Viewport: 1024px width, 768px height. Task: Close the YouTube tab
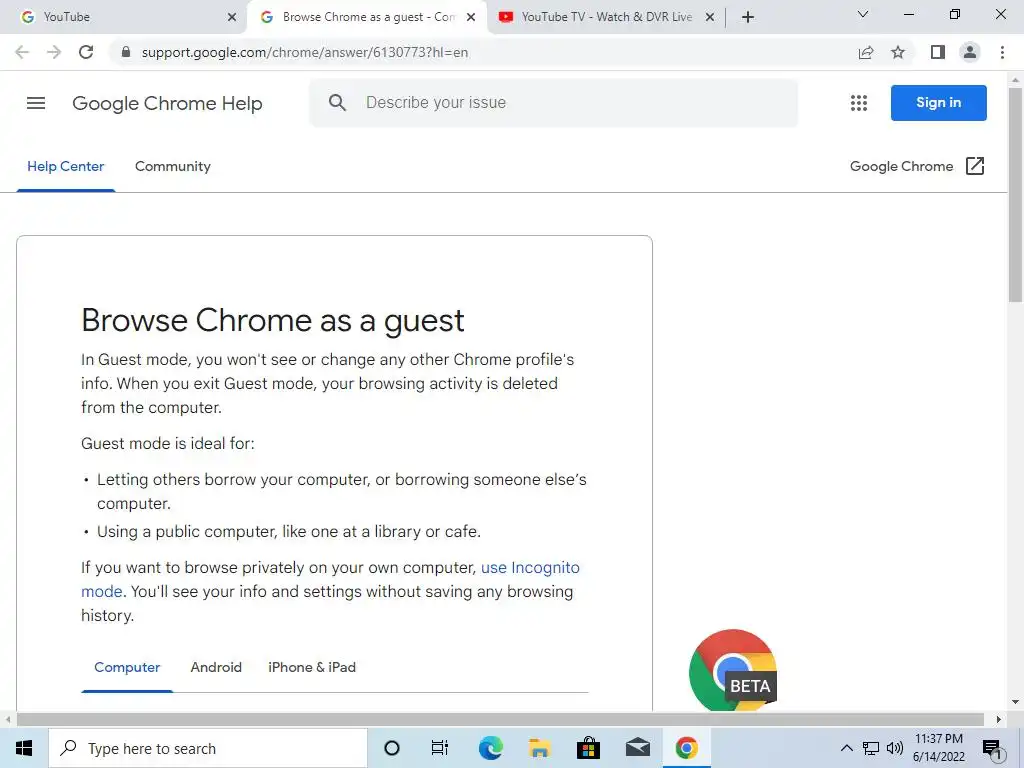click(x=232, y=17)
